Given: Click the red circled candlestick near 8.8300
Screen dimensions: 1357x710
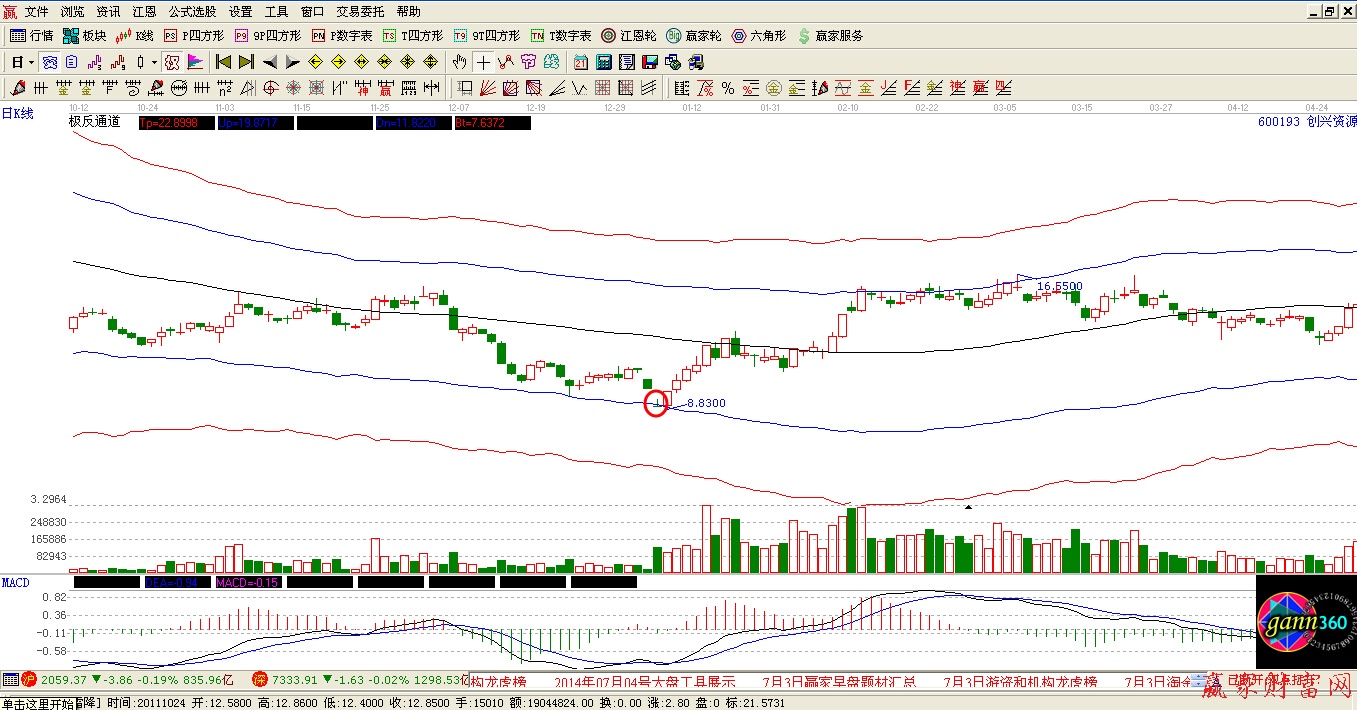Looking at the screenshot, I should (x=655, y=404).
